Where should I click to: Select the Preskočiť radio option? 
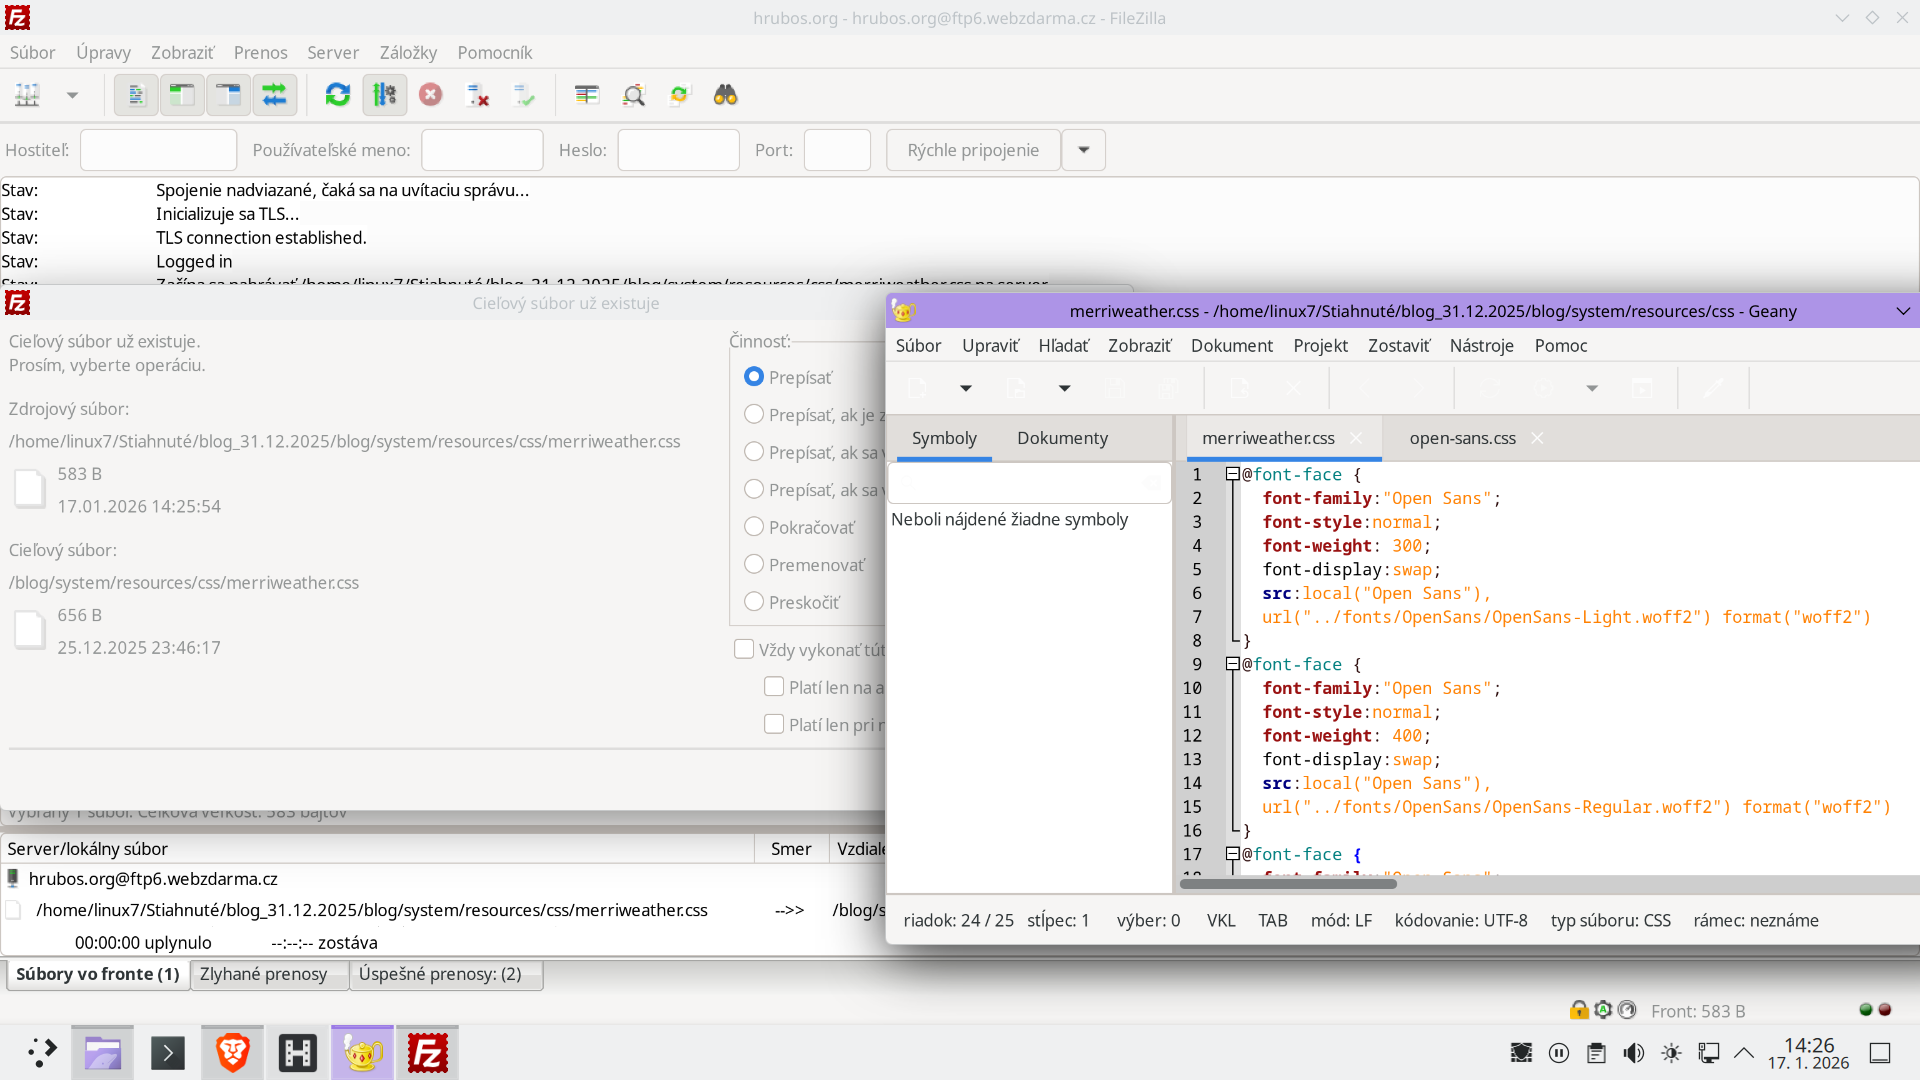[x=754, y=602]
